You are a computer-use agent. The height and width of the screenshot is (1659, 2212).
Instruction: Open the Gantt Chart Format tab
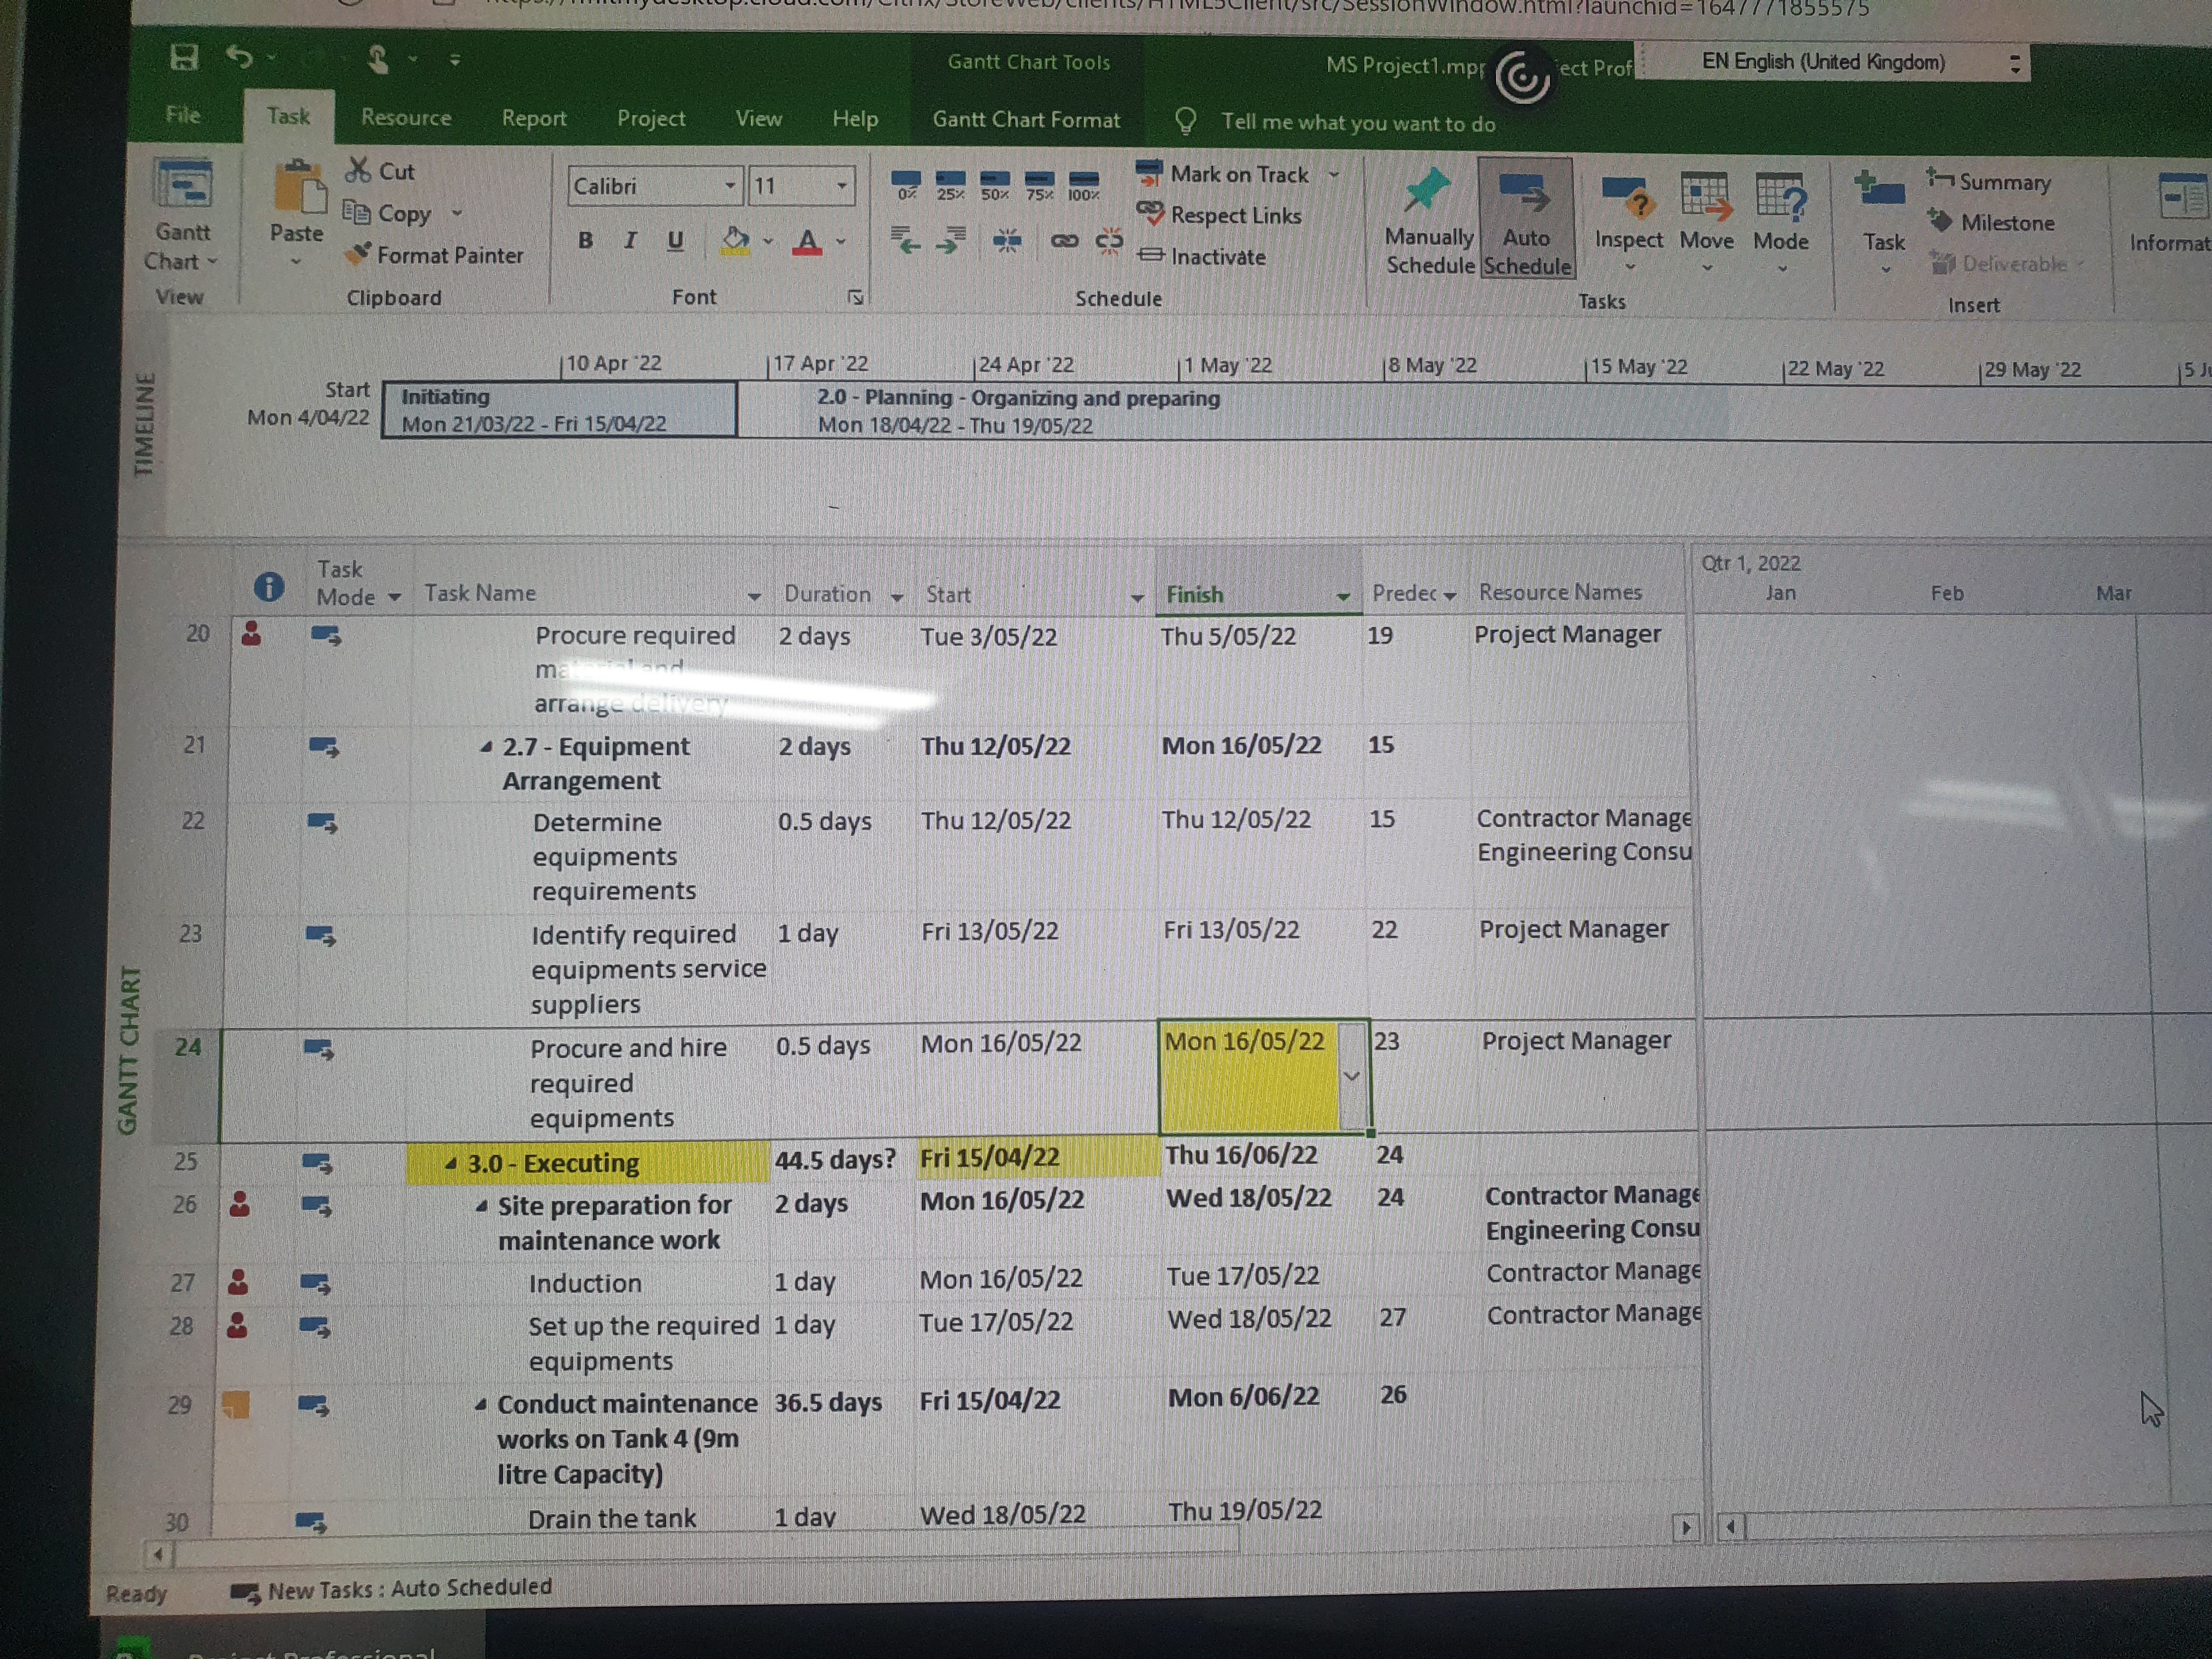coord(1026,120)
